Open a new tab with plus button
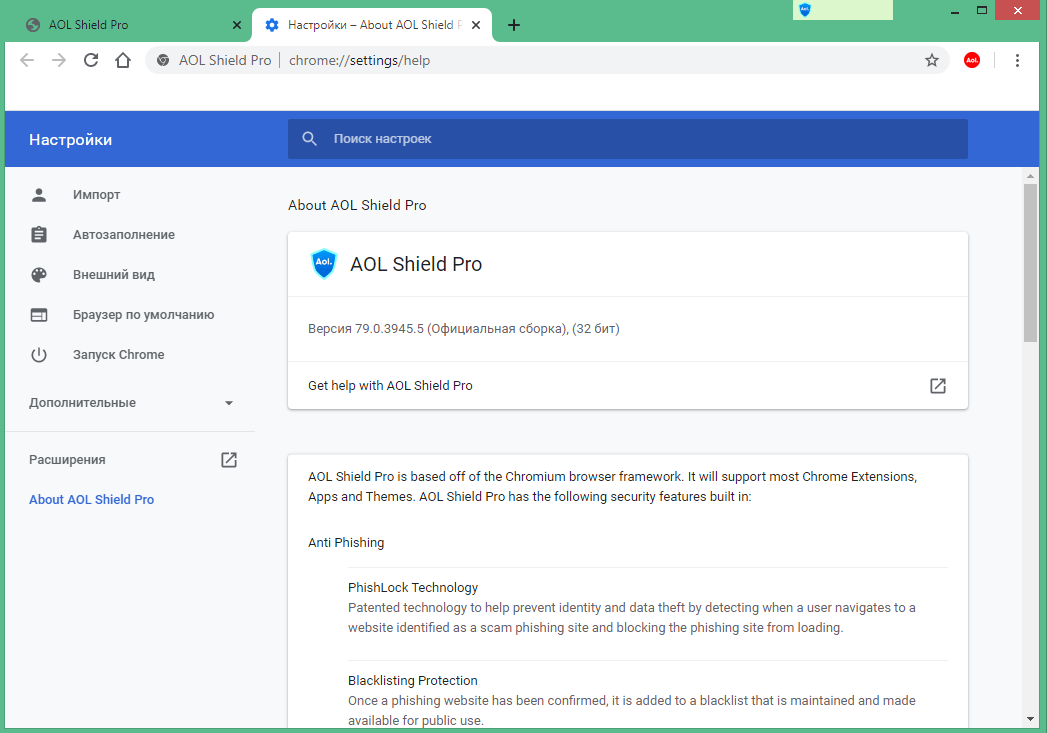 (x=513, y=25)
